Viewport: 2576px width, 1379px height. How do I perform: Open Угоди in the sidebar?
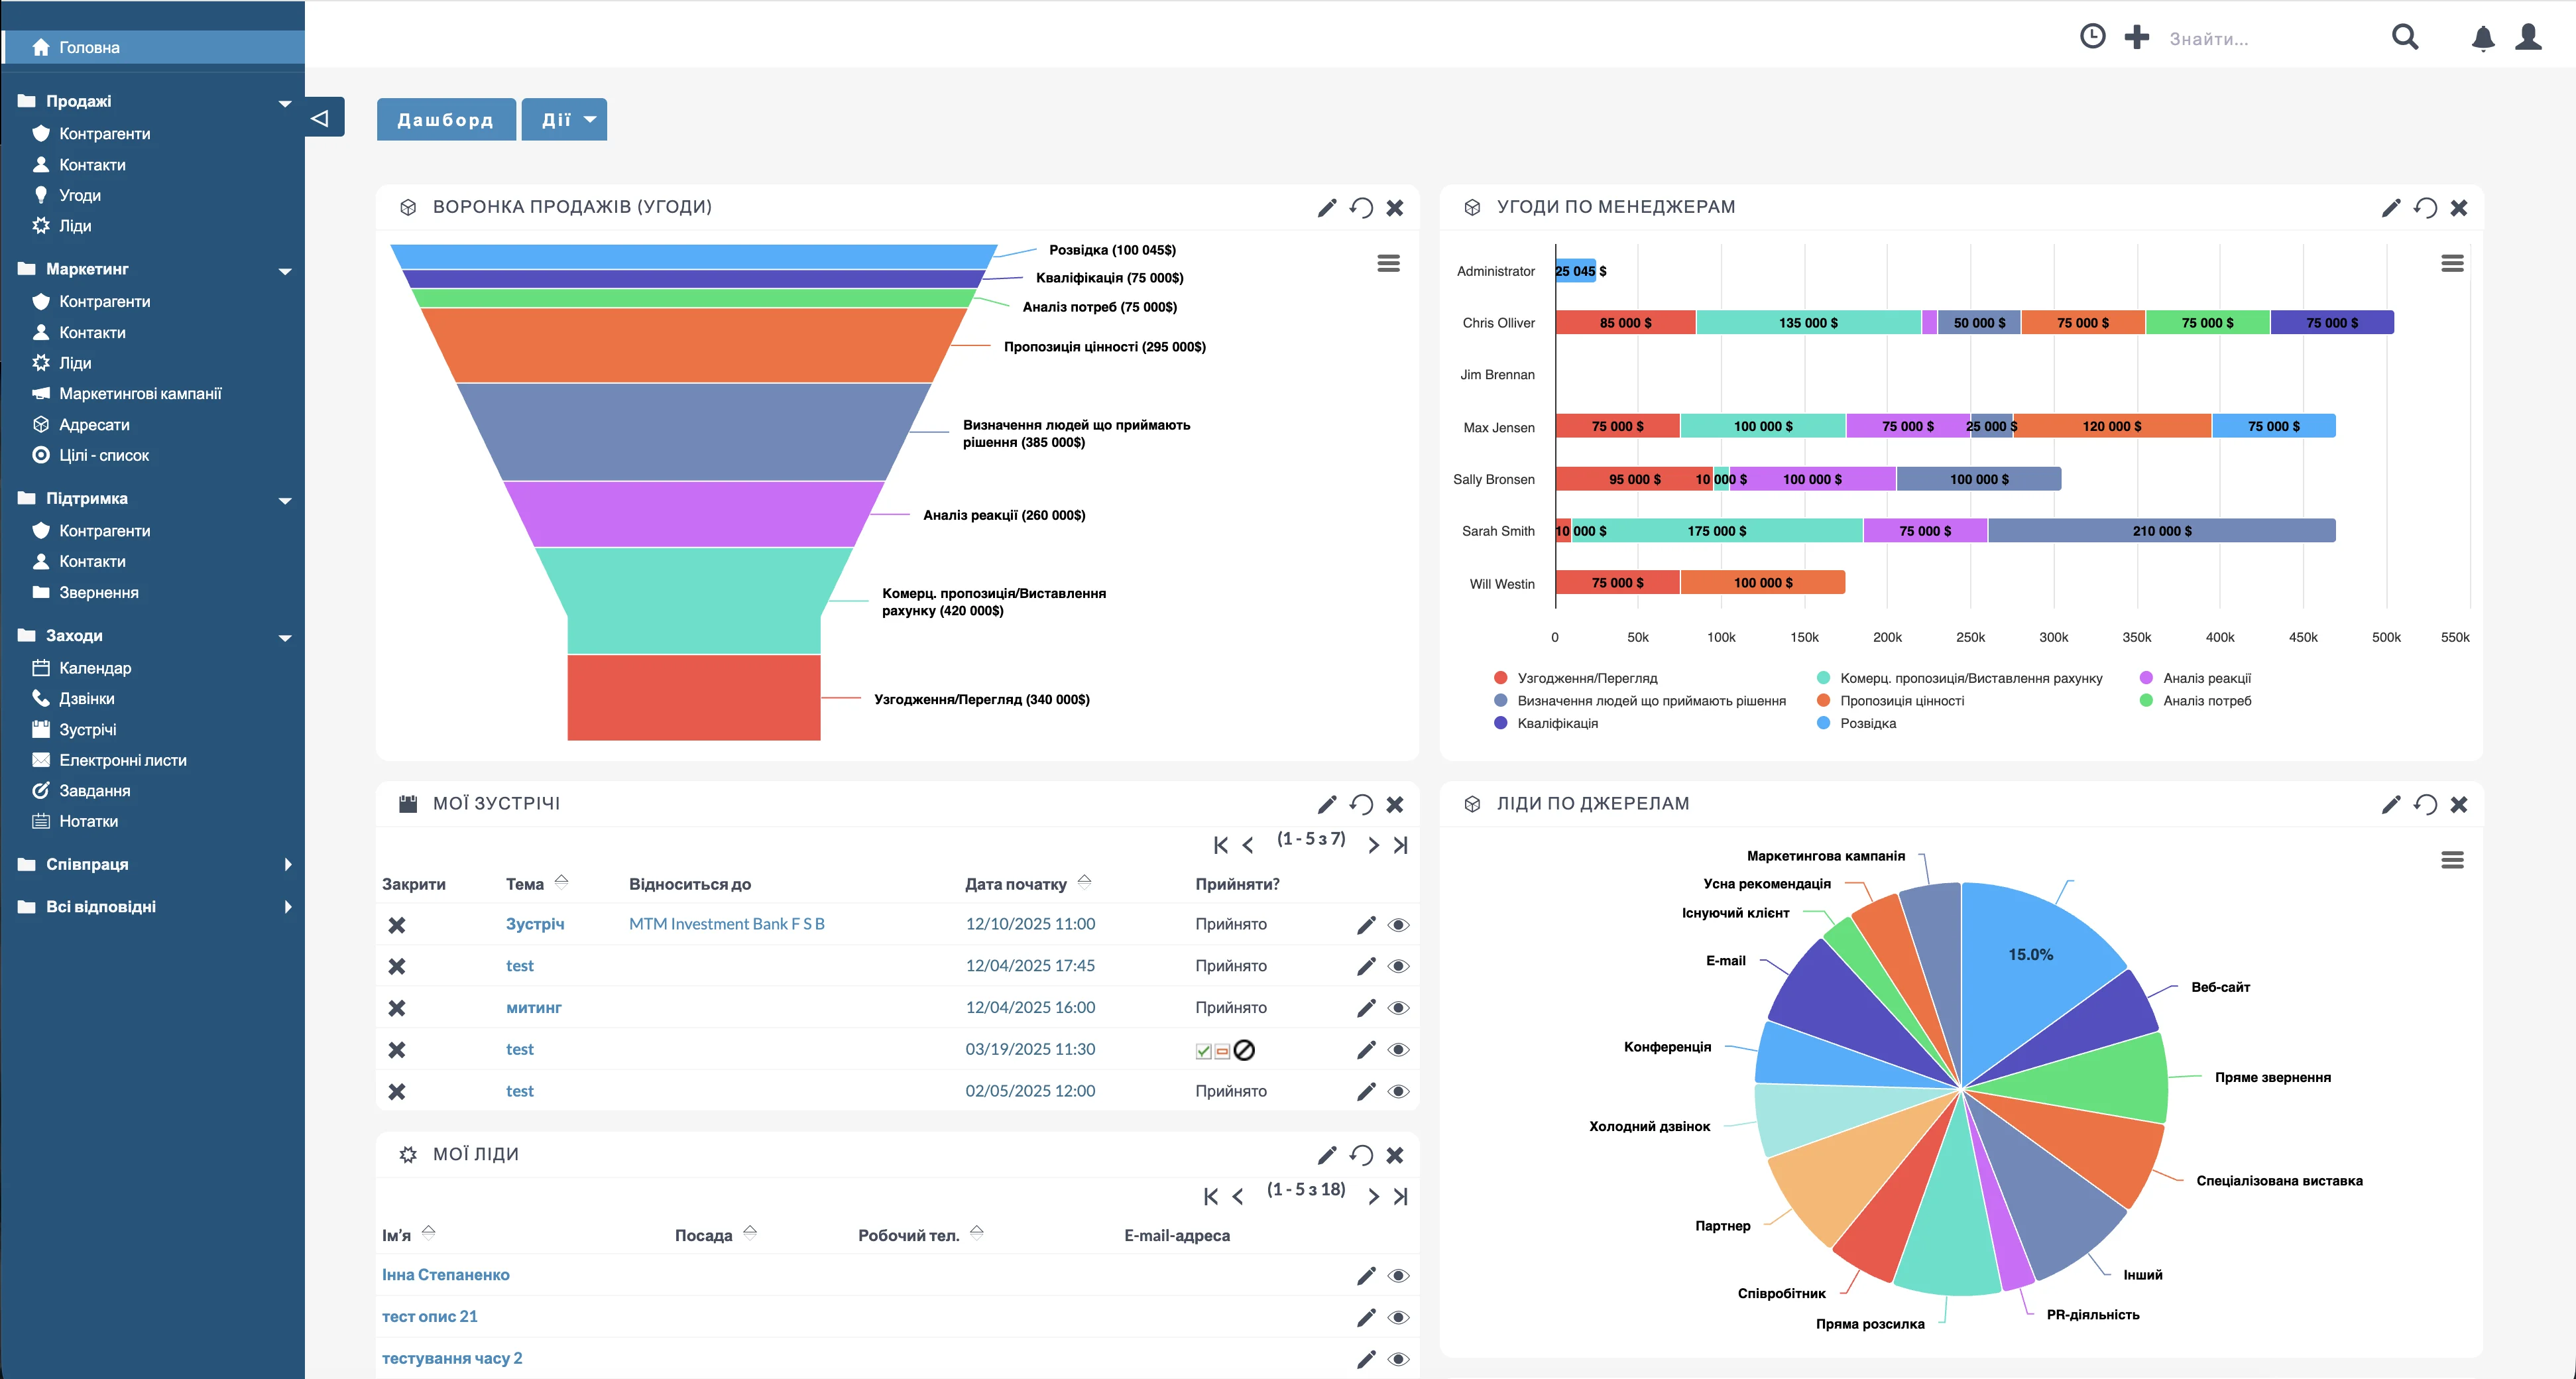click(80, 195)
